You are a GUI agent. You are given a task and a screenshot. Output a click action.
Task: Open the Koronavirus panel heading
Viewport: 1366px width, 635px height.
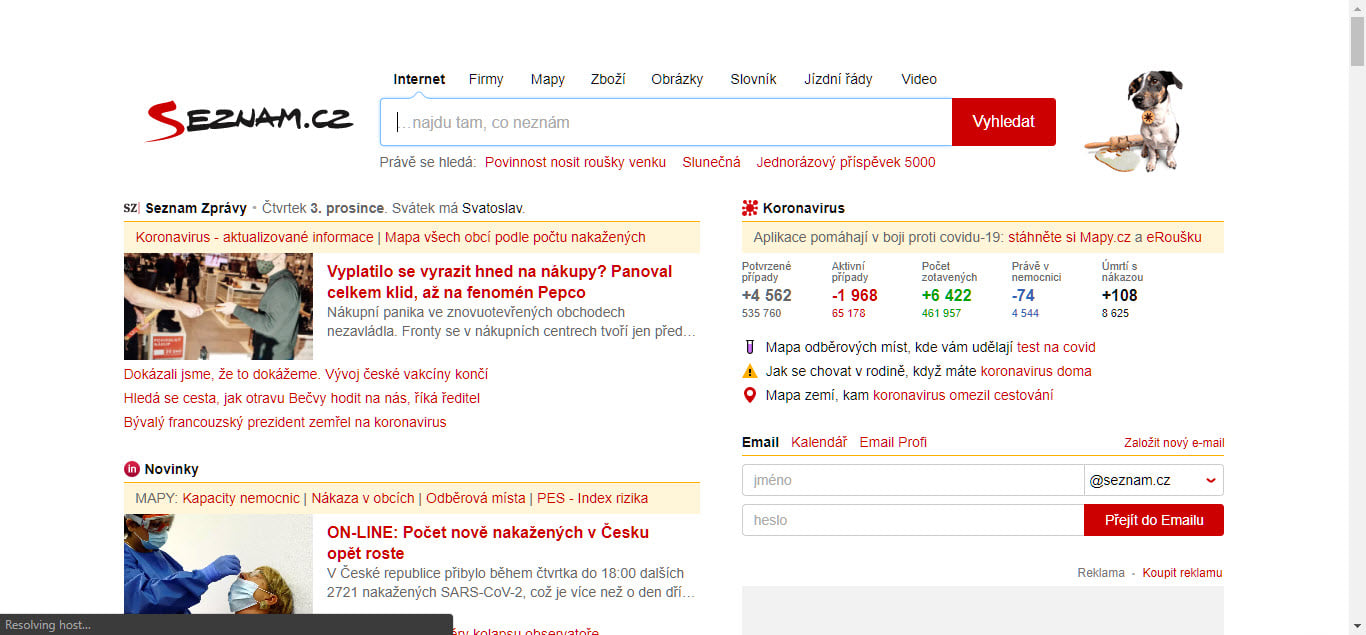pyautogui.click(x=803, y=208)
